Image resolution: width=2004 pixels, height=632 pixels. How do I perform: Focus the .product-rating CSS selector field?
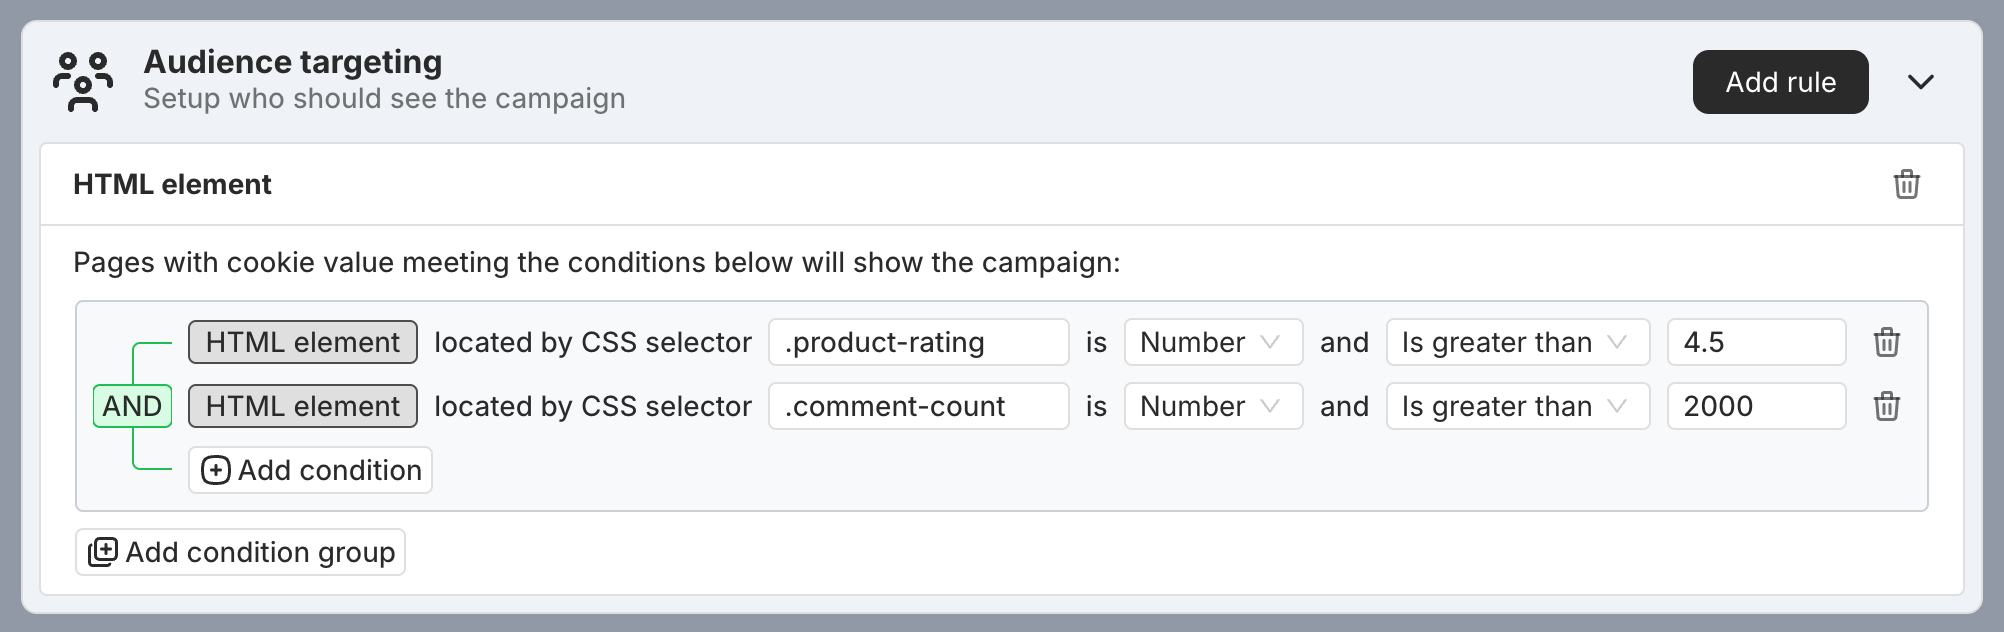pos(918,342)
